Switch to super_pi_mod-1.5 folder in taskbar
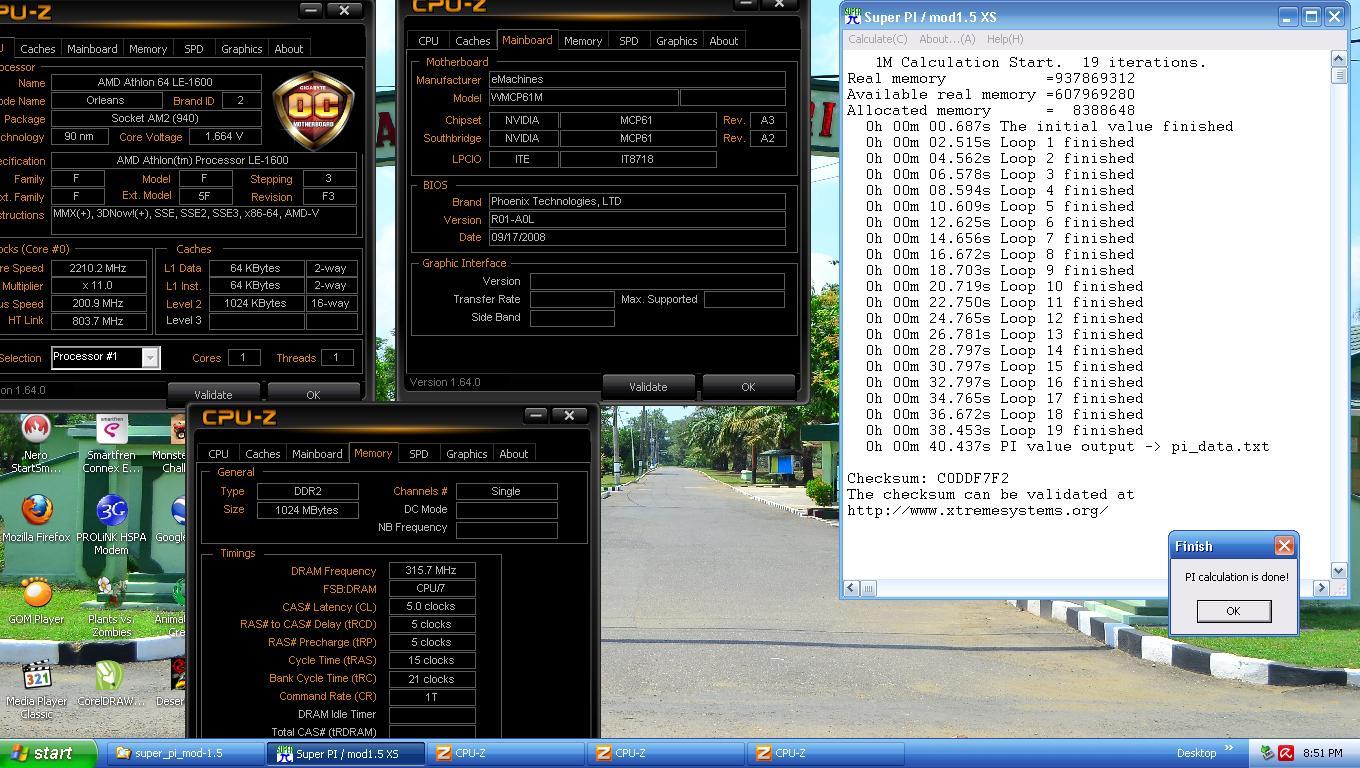 coord(186,753)
